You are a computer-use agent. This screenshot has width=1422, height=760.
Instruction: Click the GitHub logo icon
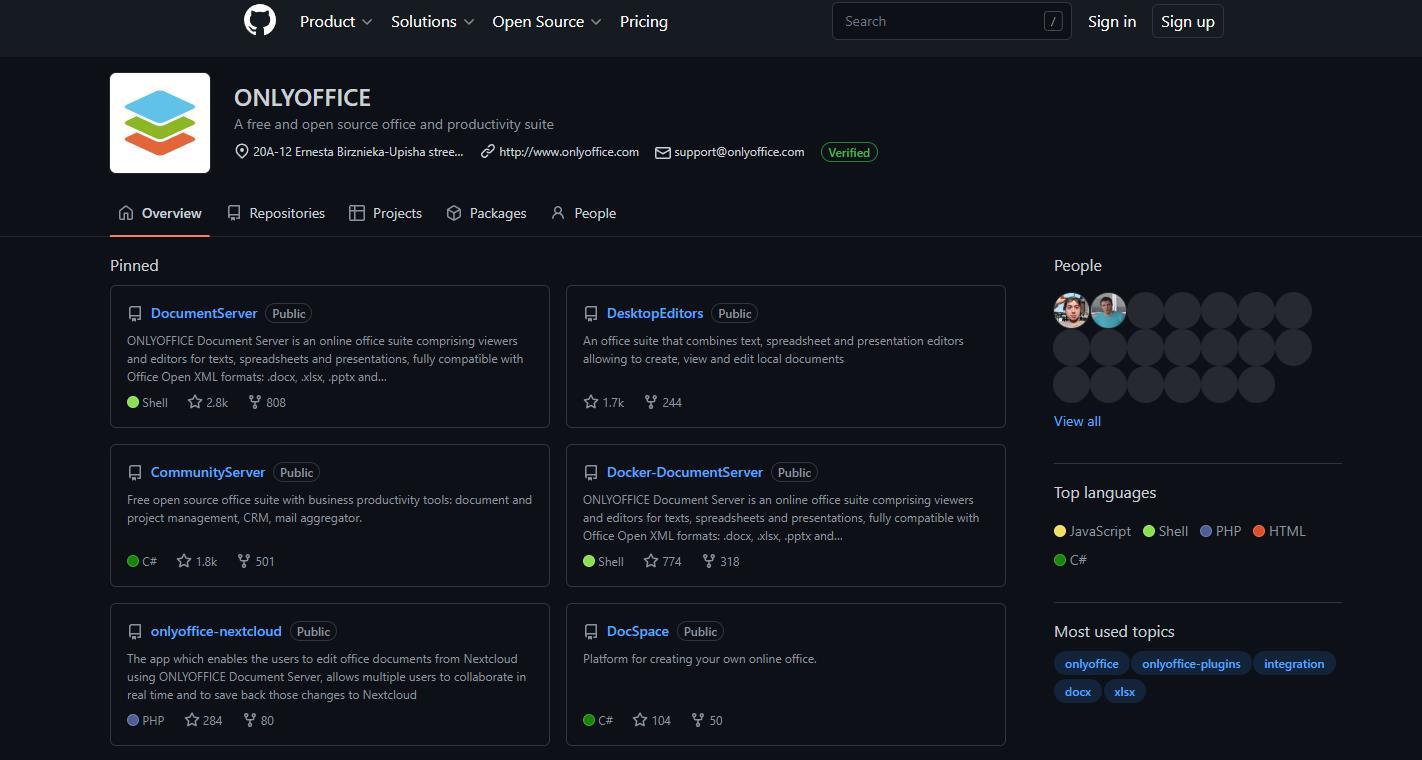260,20
